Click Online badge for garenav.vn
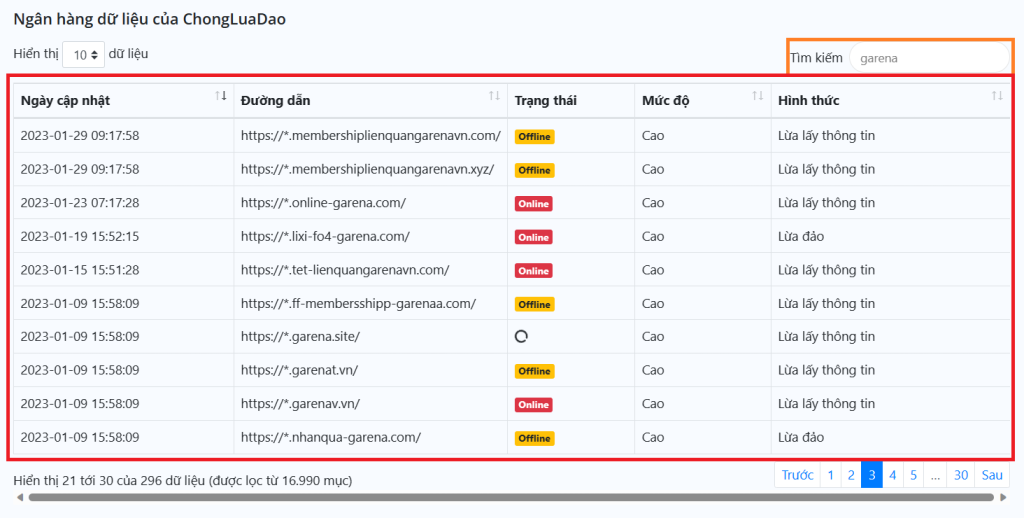Image resolution: width=1024 pixels, height=518 pixels. [534, 404]
